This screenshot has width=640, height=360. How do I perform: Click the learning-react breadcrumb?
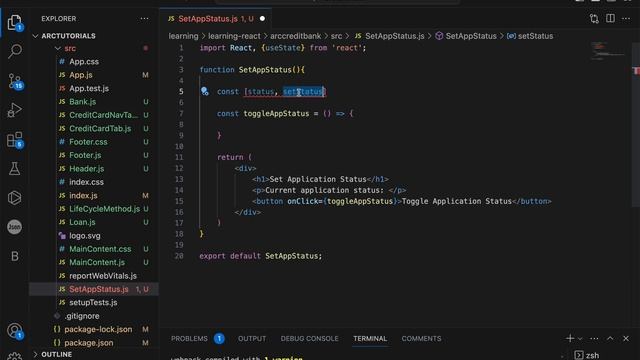[x=234, y=36]
